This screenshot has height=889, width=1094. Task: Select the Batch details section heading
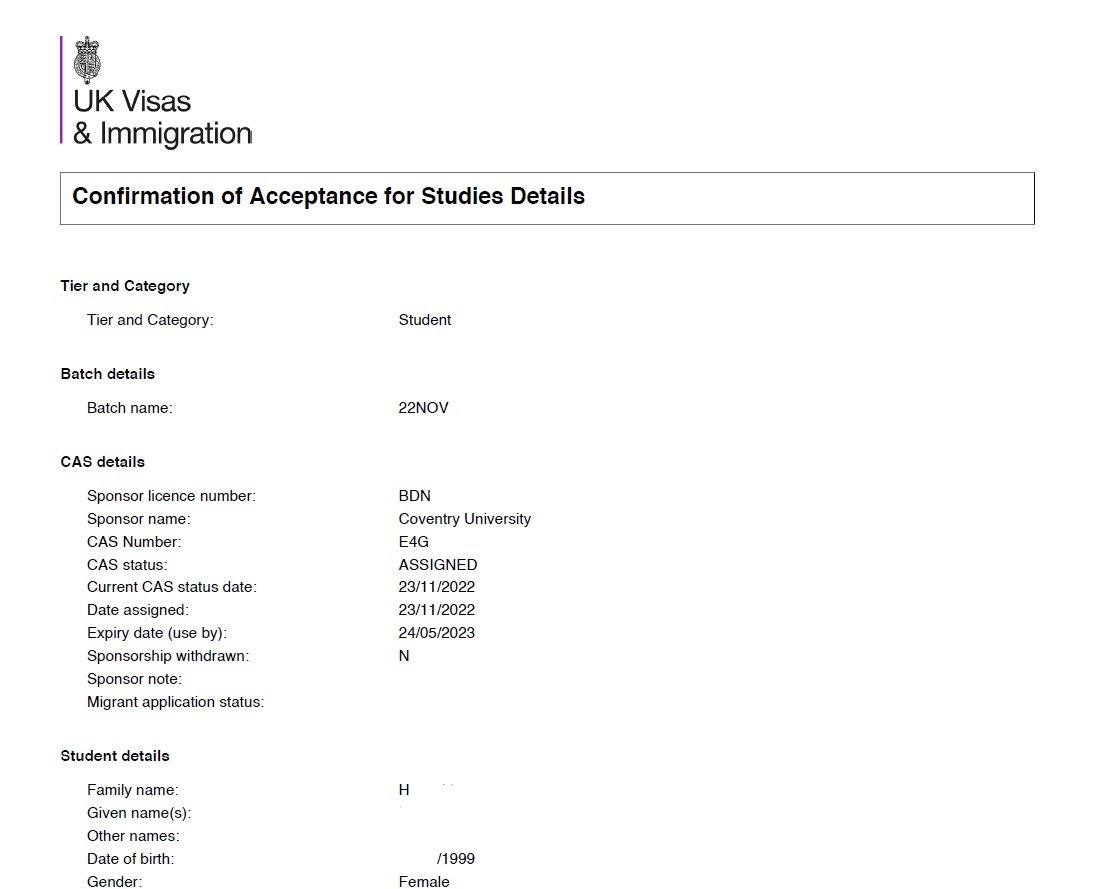pyautogui.click(x=108, y=374)
